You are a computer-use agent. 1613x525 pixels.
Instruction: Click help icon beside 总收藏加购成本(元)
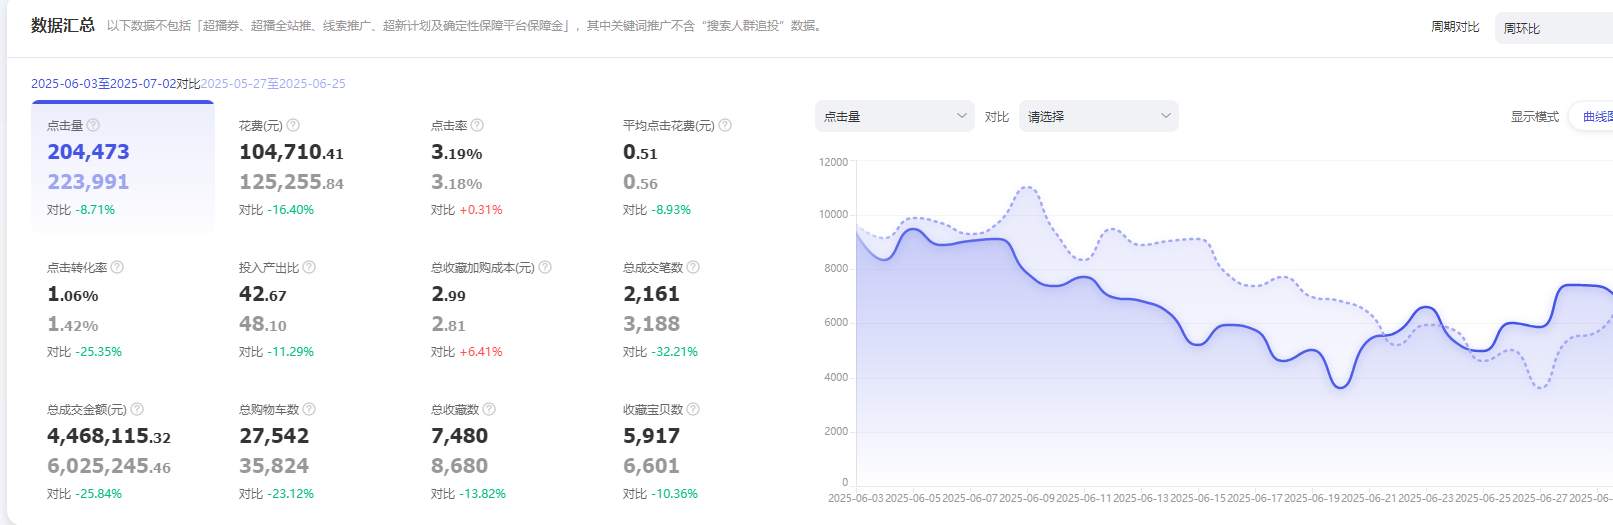(545, 267)
